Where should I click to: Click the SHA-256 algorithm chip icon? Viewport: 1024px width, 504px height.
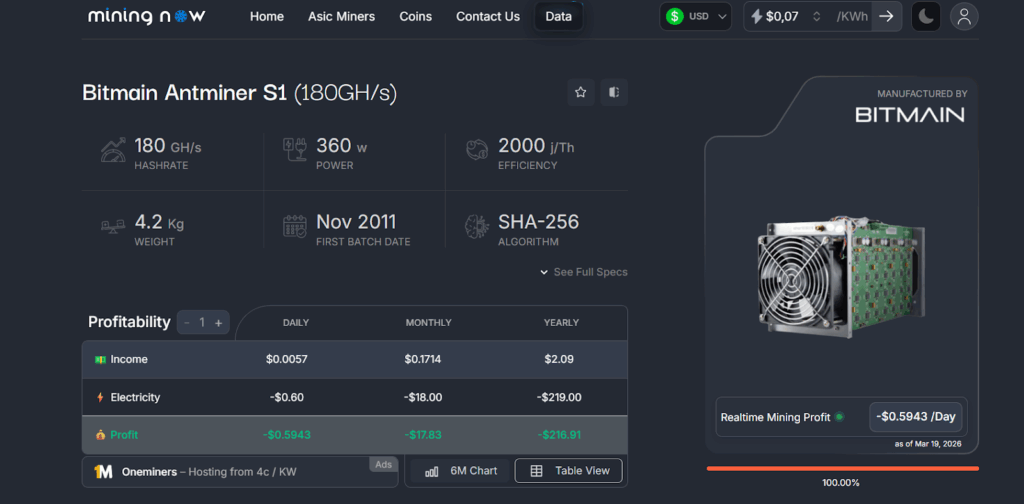tap(477, 227)
